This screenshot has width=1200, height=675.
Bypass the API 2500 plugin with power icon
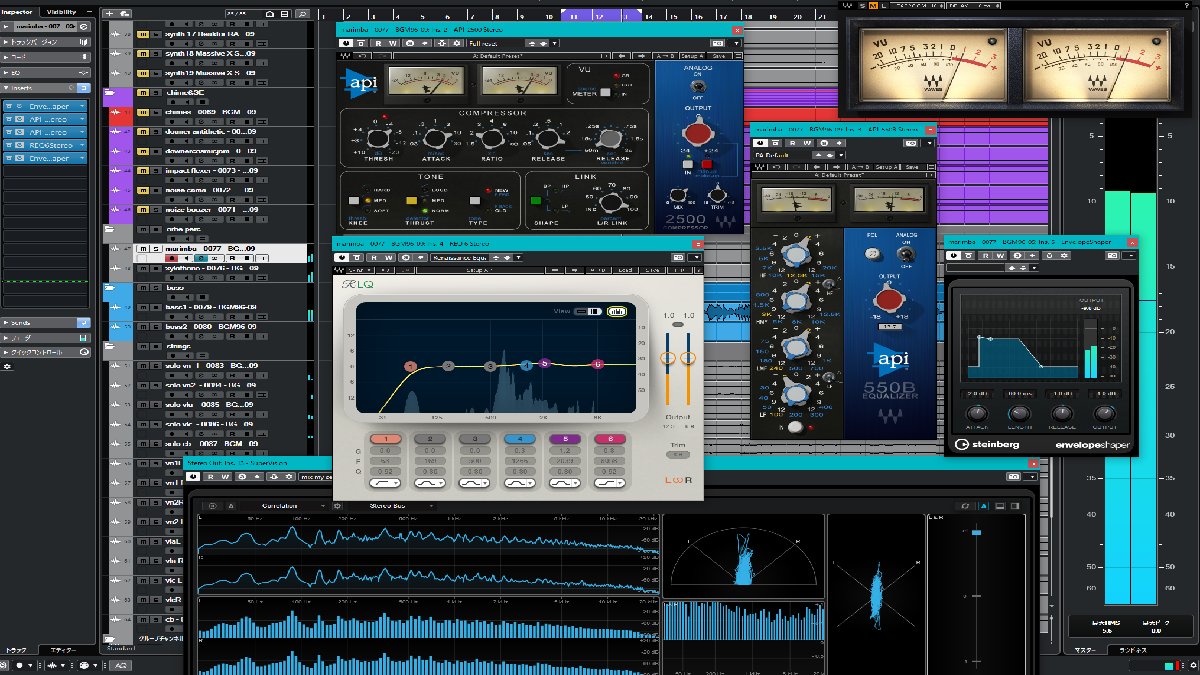(347, 44)
